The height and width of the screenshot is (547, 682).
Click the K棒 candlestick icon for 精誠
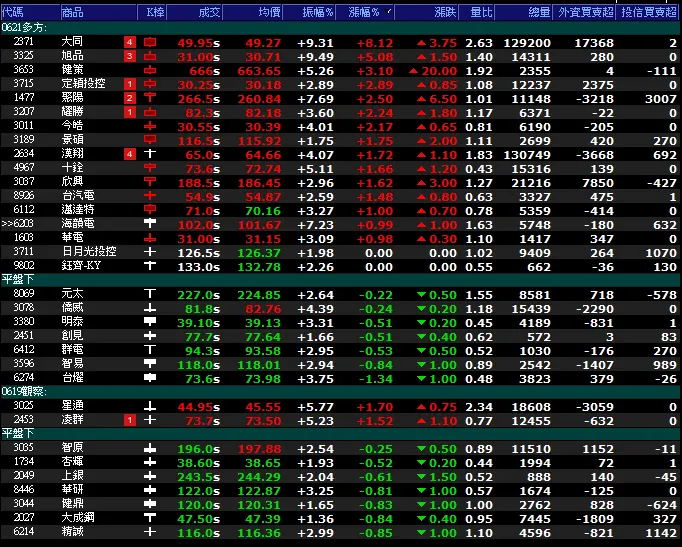click(150, 533)
